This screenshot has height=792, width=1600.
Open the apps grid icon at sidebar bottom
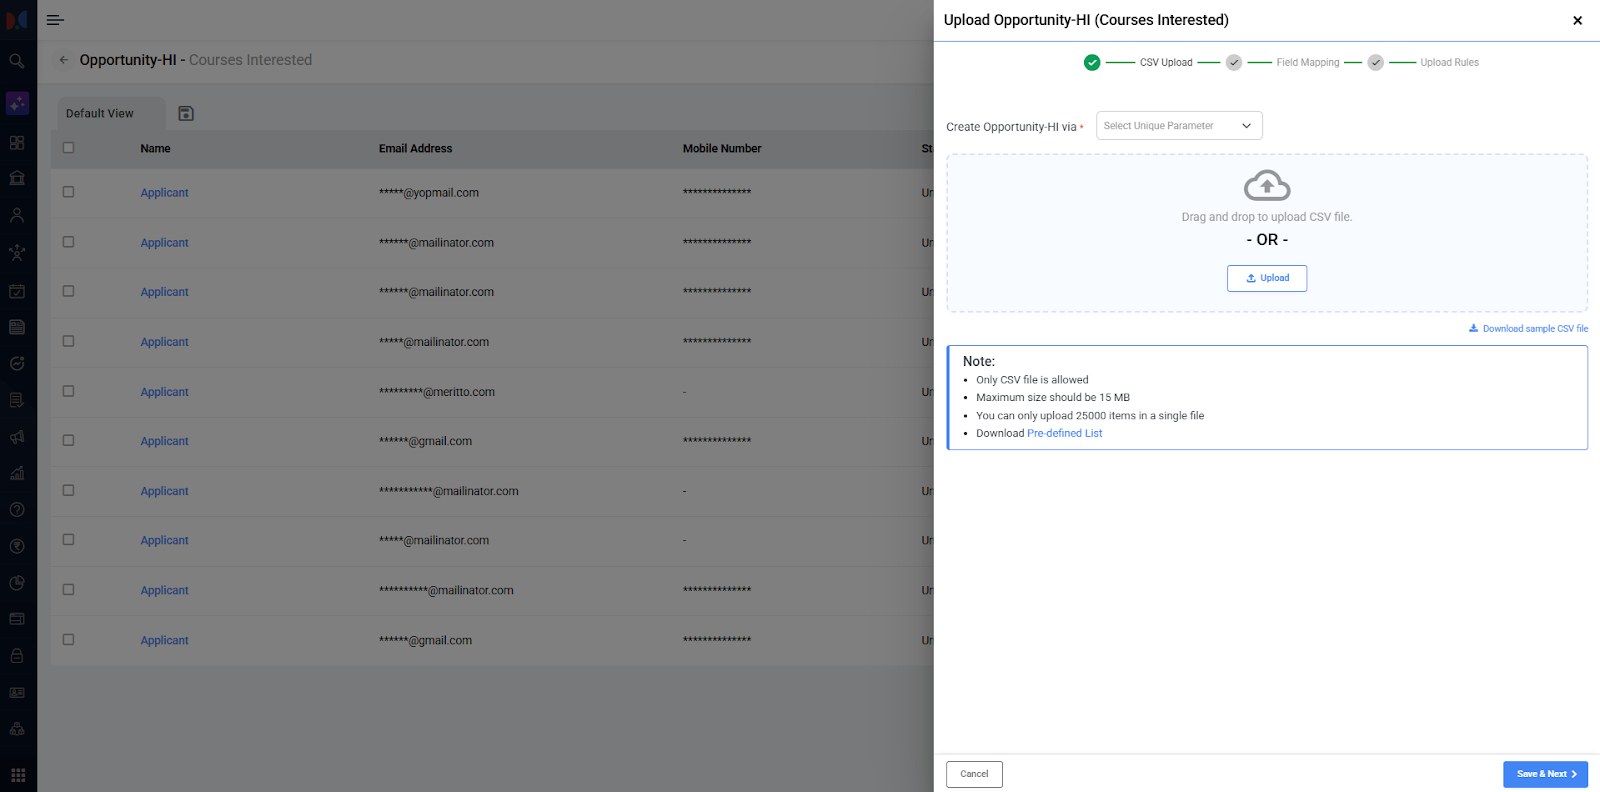(x=17, y=775)
